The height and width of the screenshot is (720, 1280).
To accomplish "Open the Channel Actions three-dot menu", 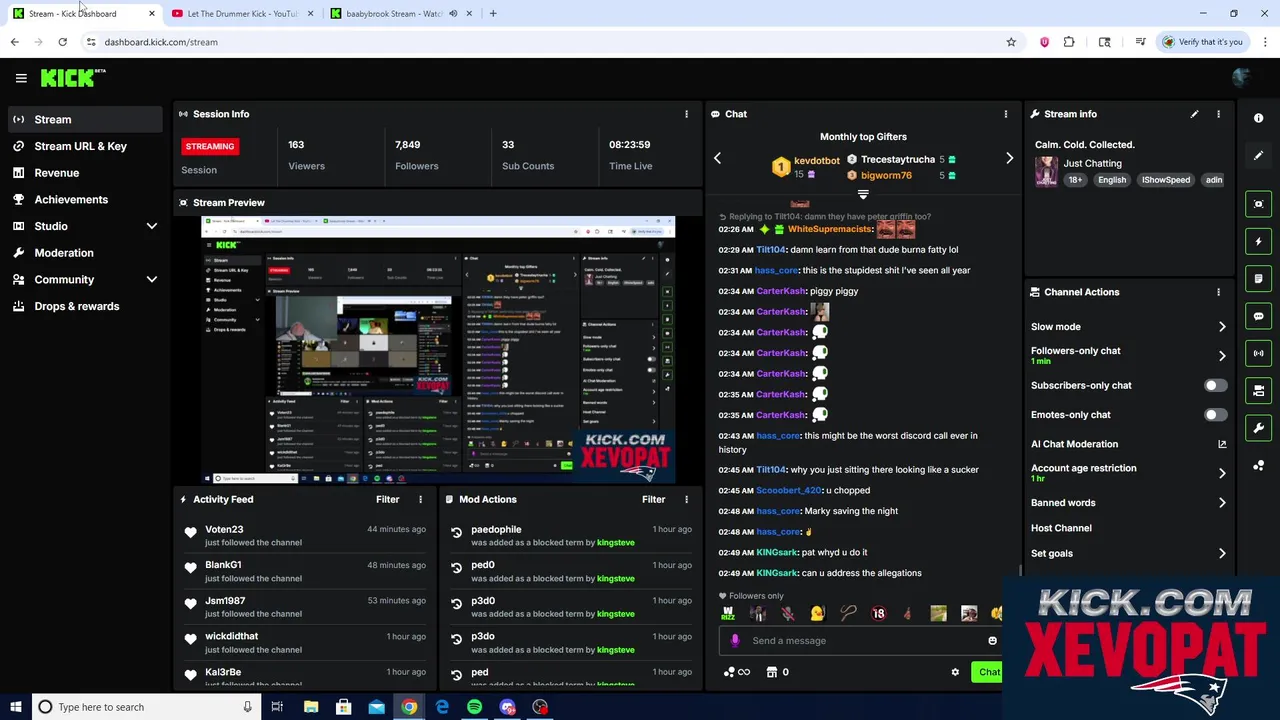I will pyautogui.click(x=1218, y=292).
